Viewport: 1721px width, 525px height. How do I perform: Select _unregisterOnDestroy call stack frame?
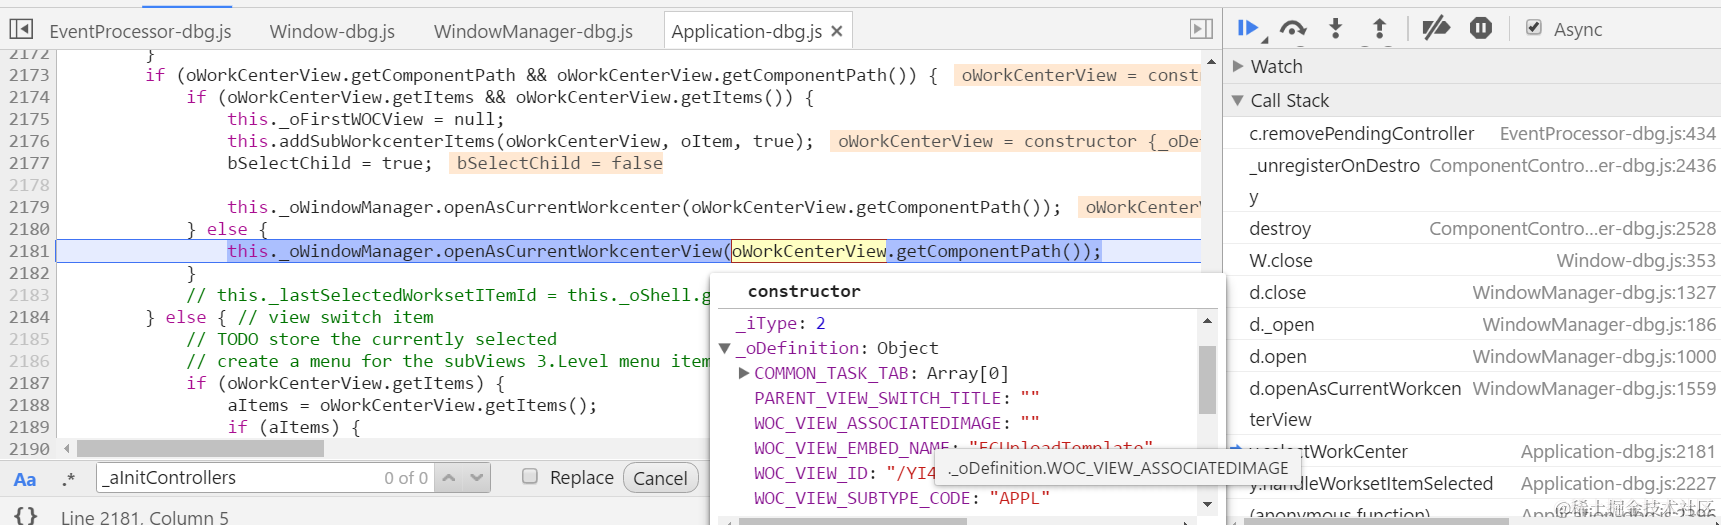click(1472, 181)
